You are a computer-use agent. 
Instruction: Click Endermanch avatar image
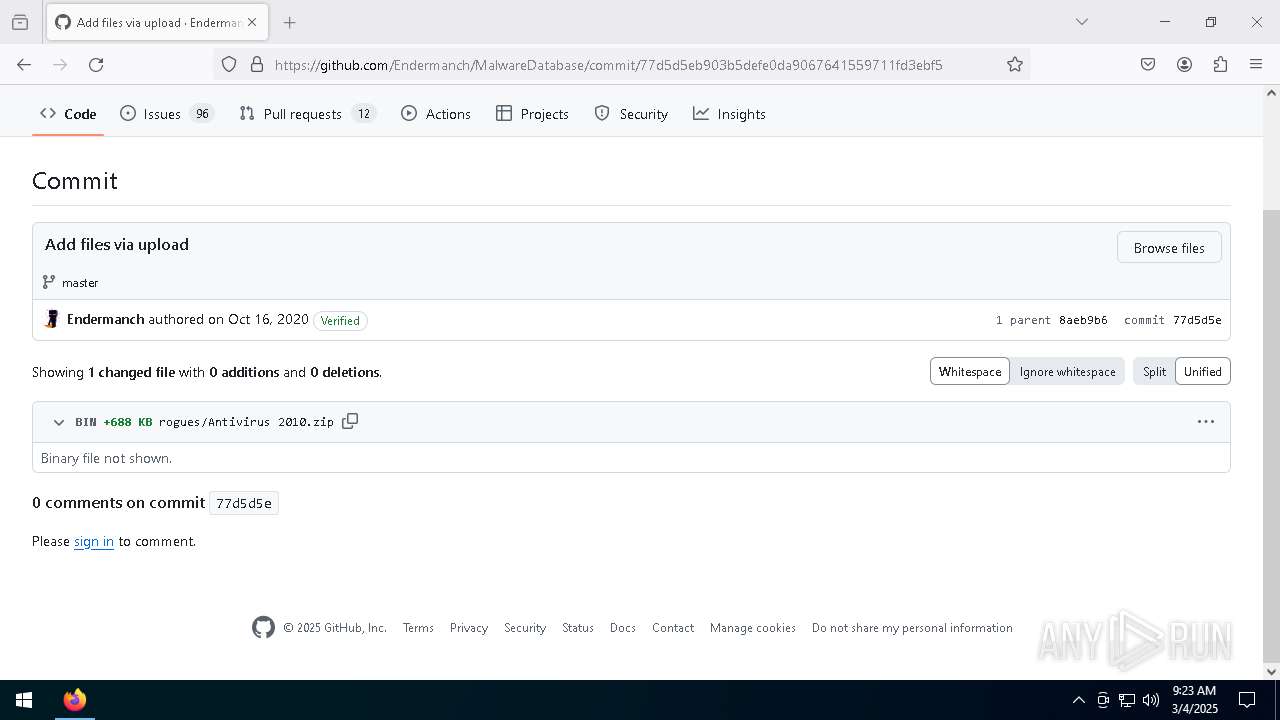point(52,320)
